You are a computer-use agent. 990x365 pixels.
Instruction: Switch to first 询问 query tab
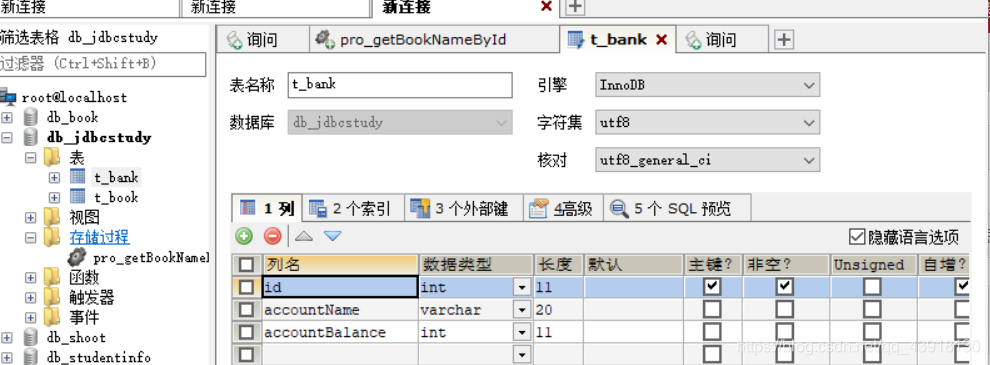(262, 40)
